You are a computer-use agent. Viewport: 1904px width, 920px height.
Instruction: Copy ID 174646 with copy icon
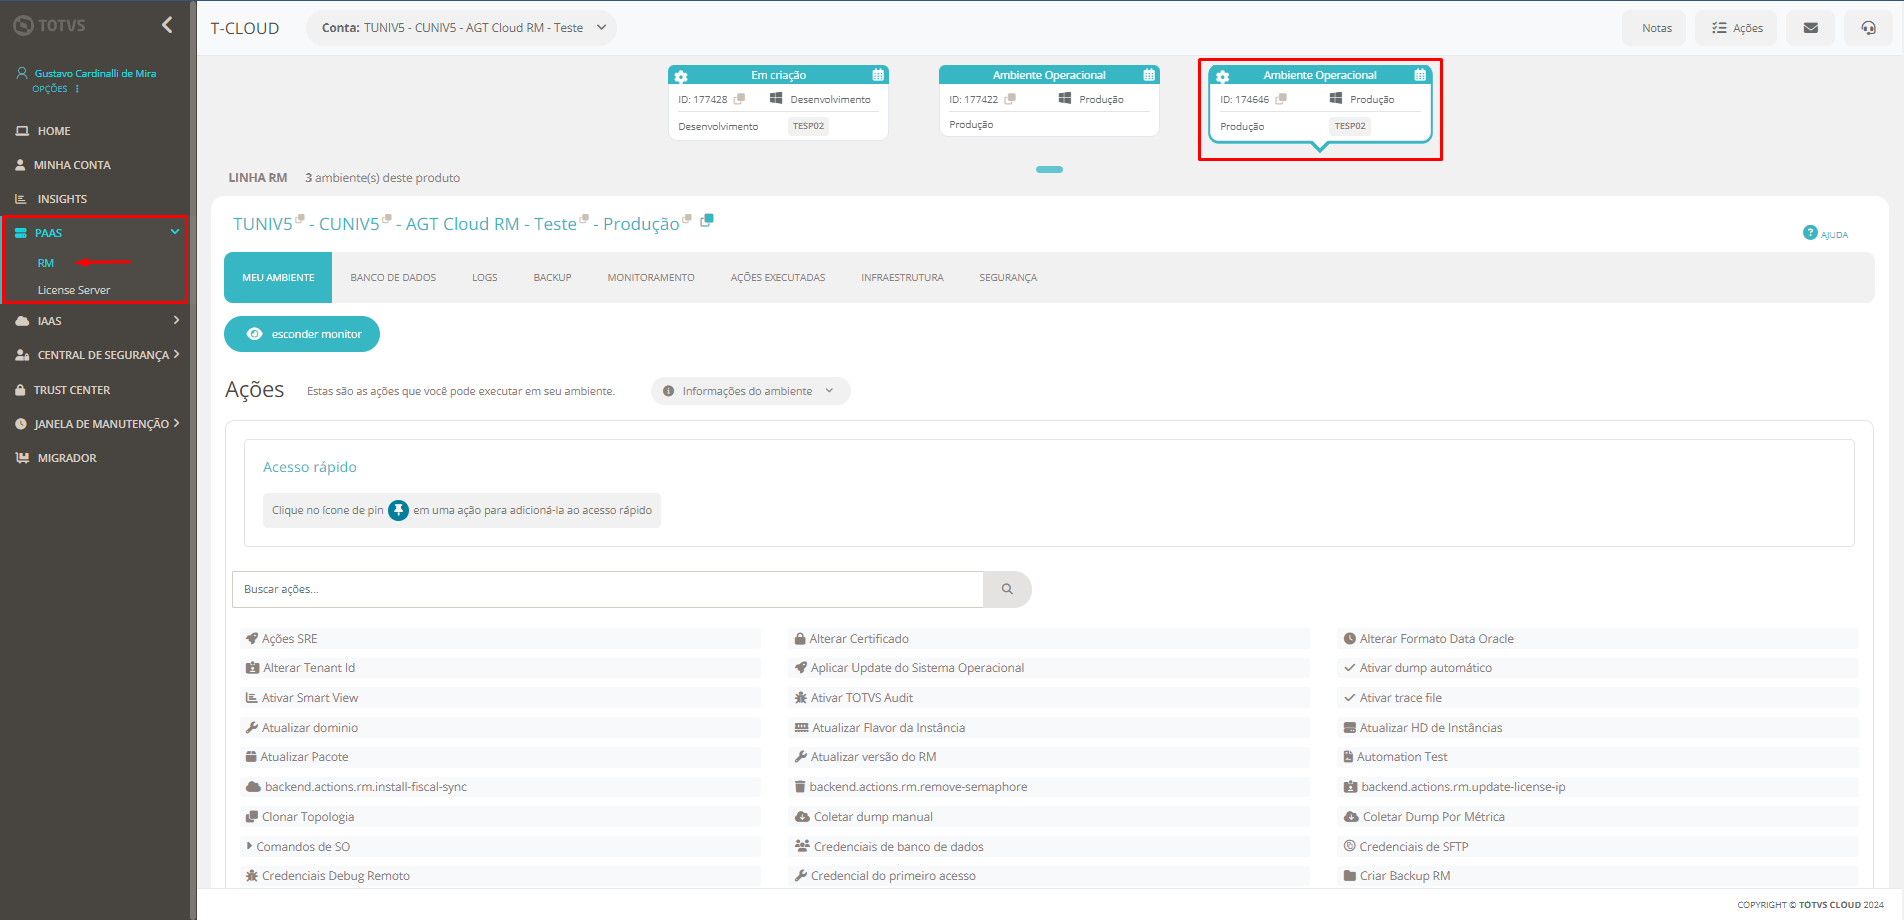pyautogui.click(x=1281, y=99)
